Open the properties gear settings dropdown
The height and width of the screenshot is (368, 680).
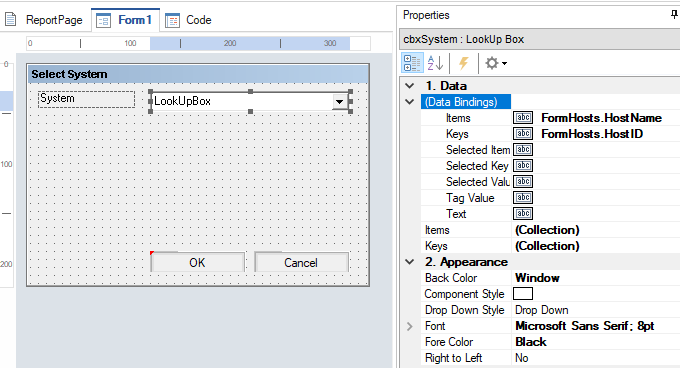click(496, 63)
